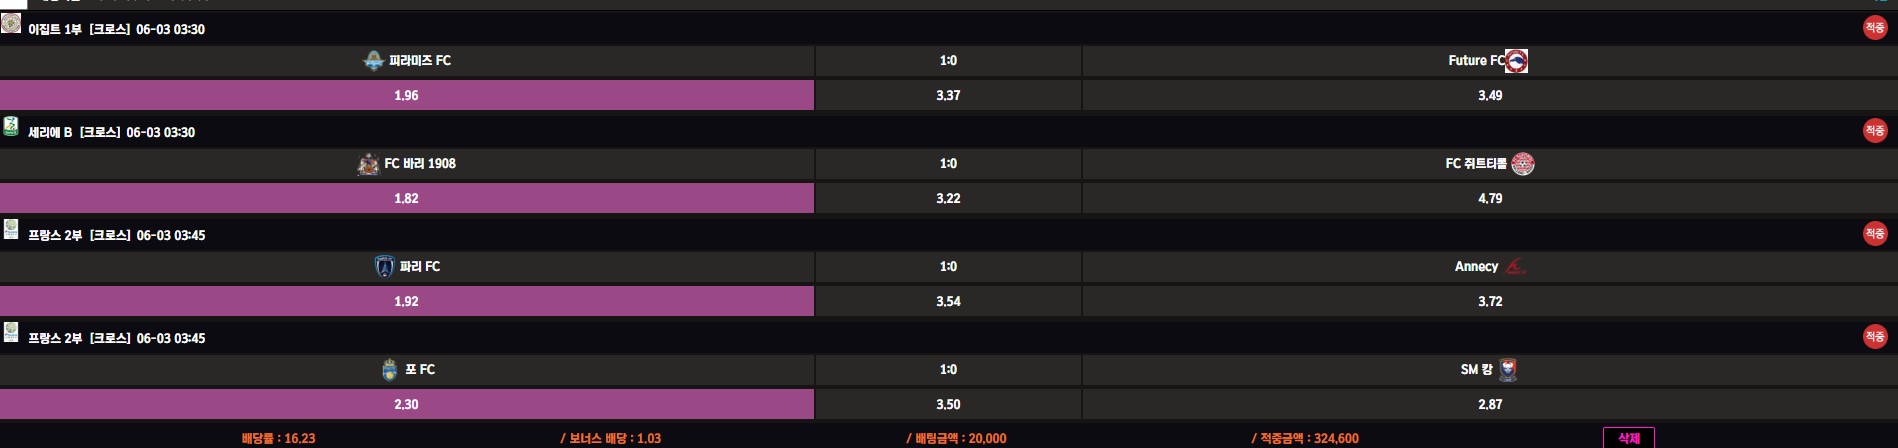Select the 2.87 away odds for SM 캉
This screenshot has height=448, width=1898.
(1489, 405)
